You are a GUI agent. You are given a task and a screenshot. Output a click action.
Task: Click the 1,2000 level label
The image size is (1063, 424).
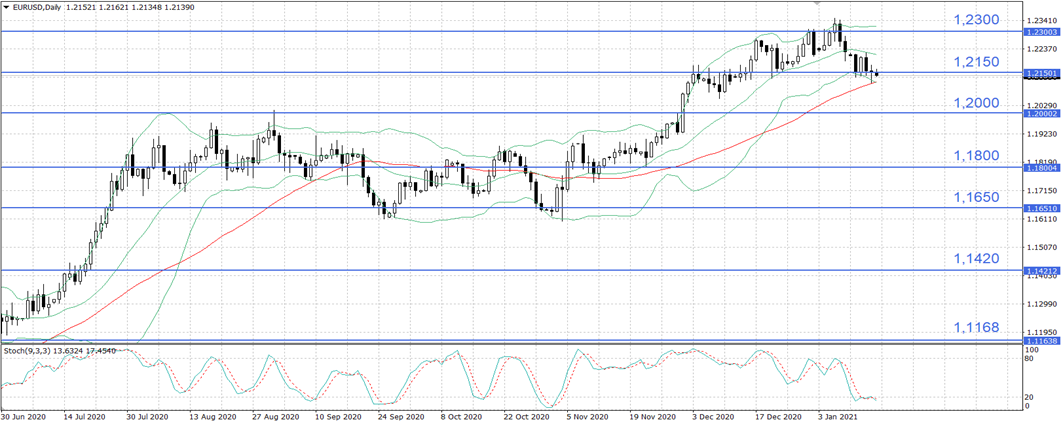[976, 103]
